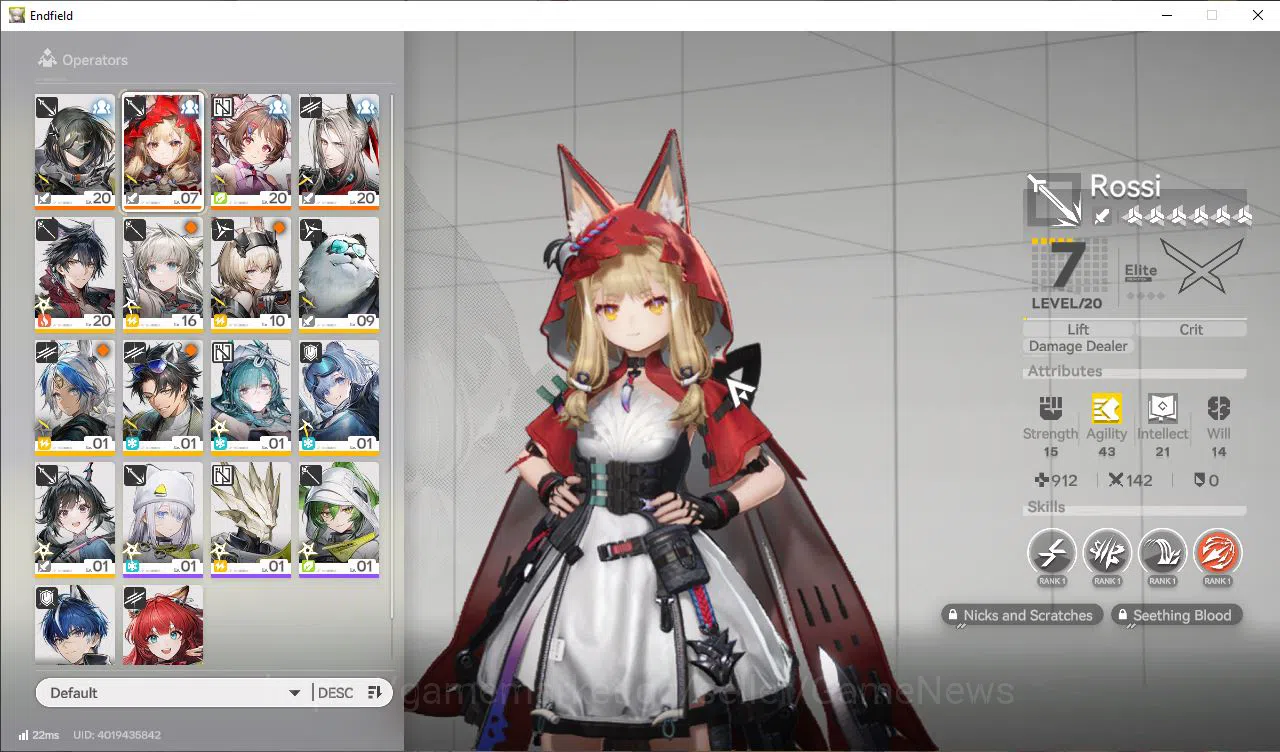Click the HP stat value 912
The height and width of the screenshot is (752, 1280).
(1057, 480)
